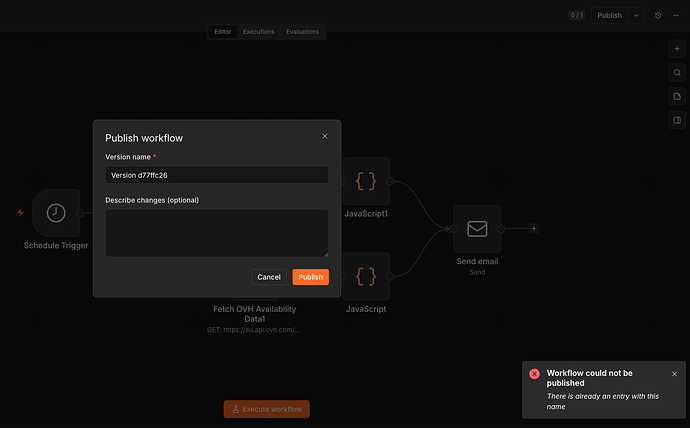Click the red error icon in notification

click(x=535, y=374)
